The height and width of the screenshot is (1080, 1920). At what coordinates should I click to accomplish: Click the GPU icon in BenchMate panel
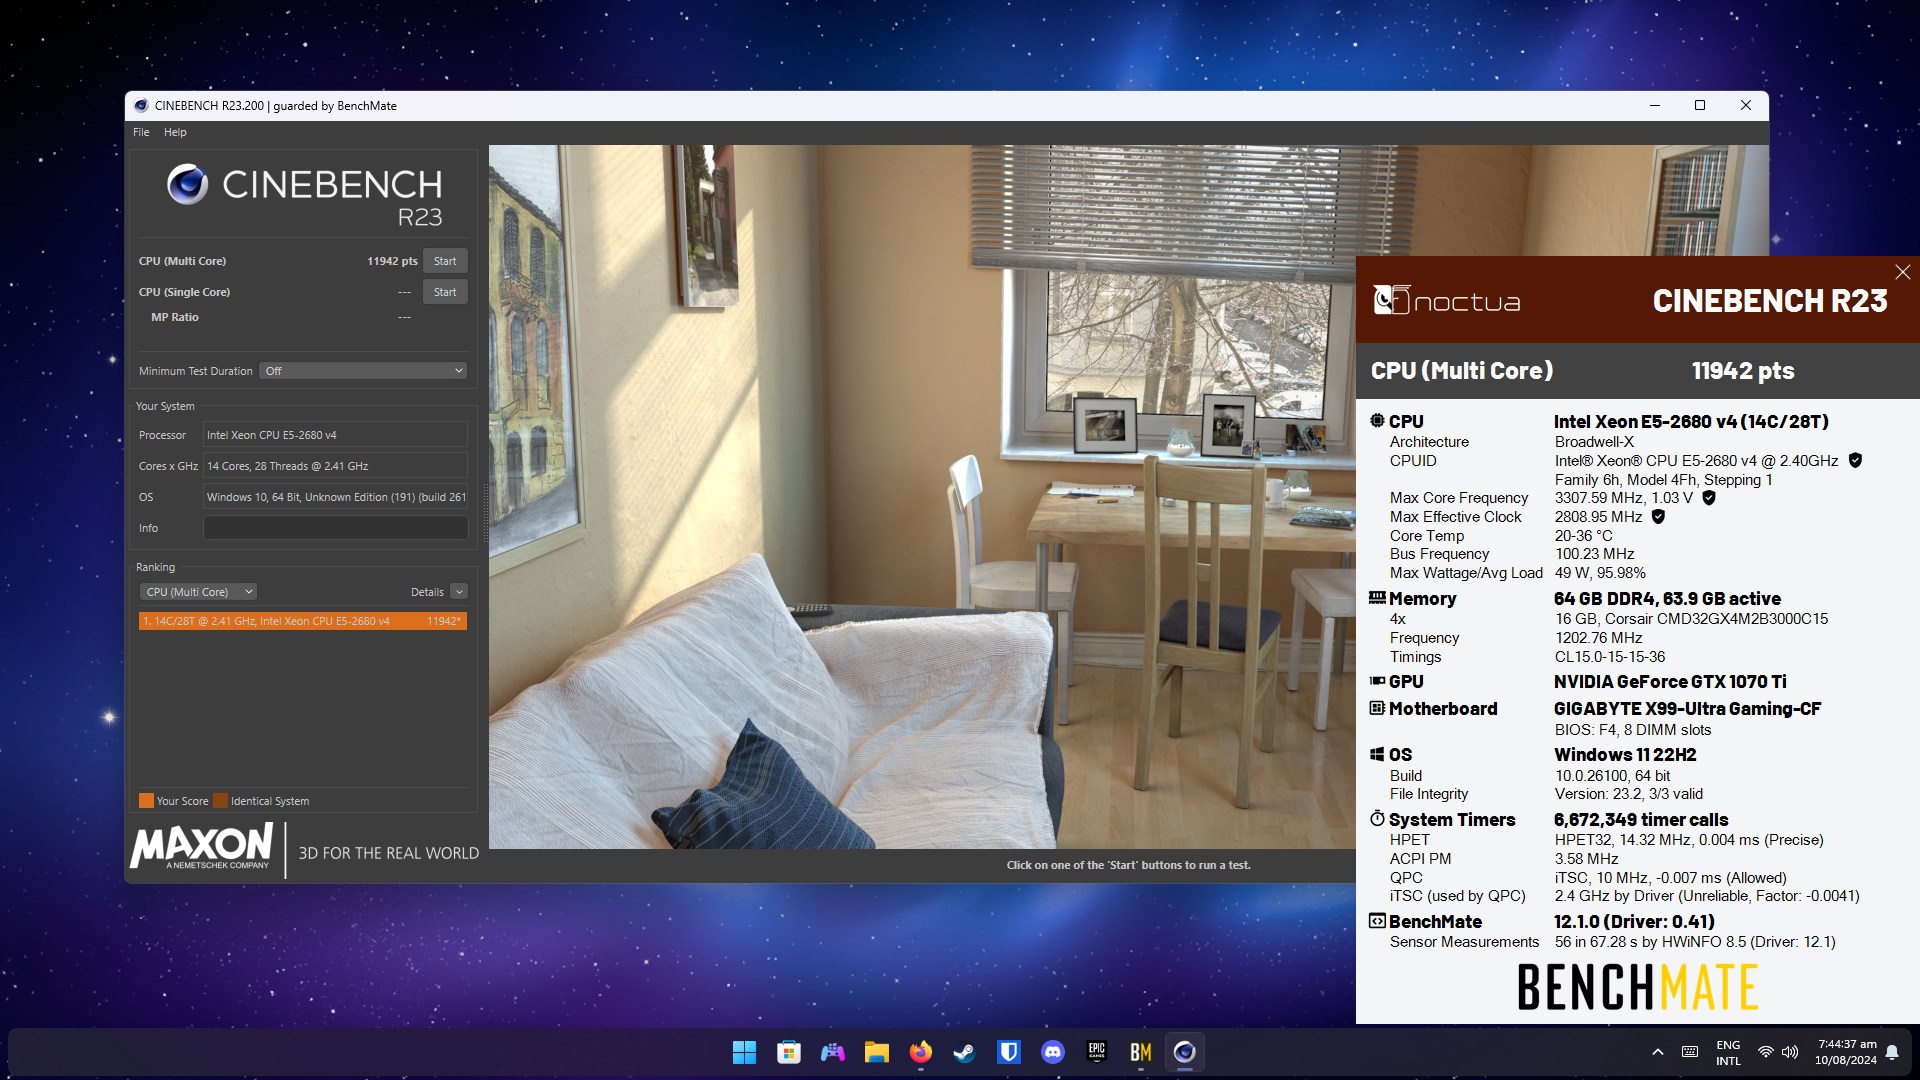(1377, 681)
